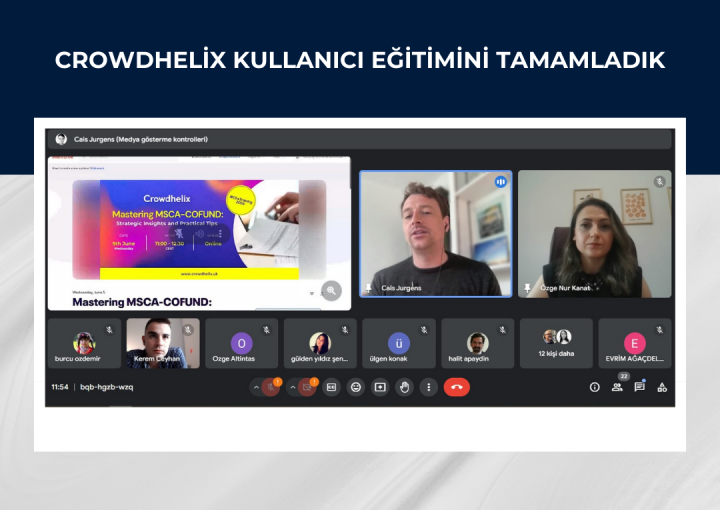Click the red leave call button

click(x=456, y=387)
